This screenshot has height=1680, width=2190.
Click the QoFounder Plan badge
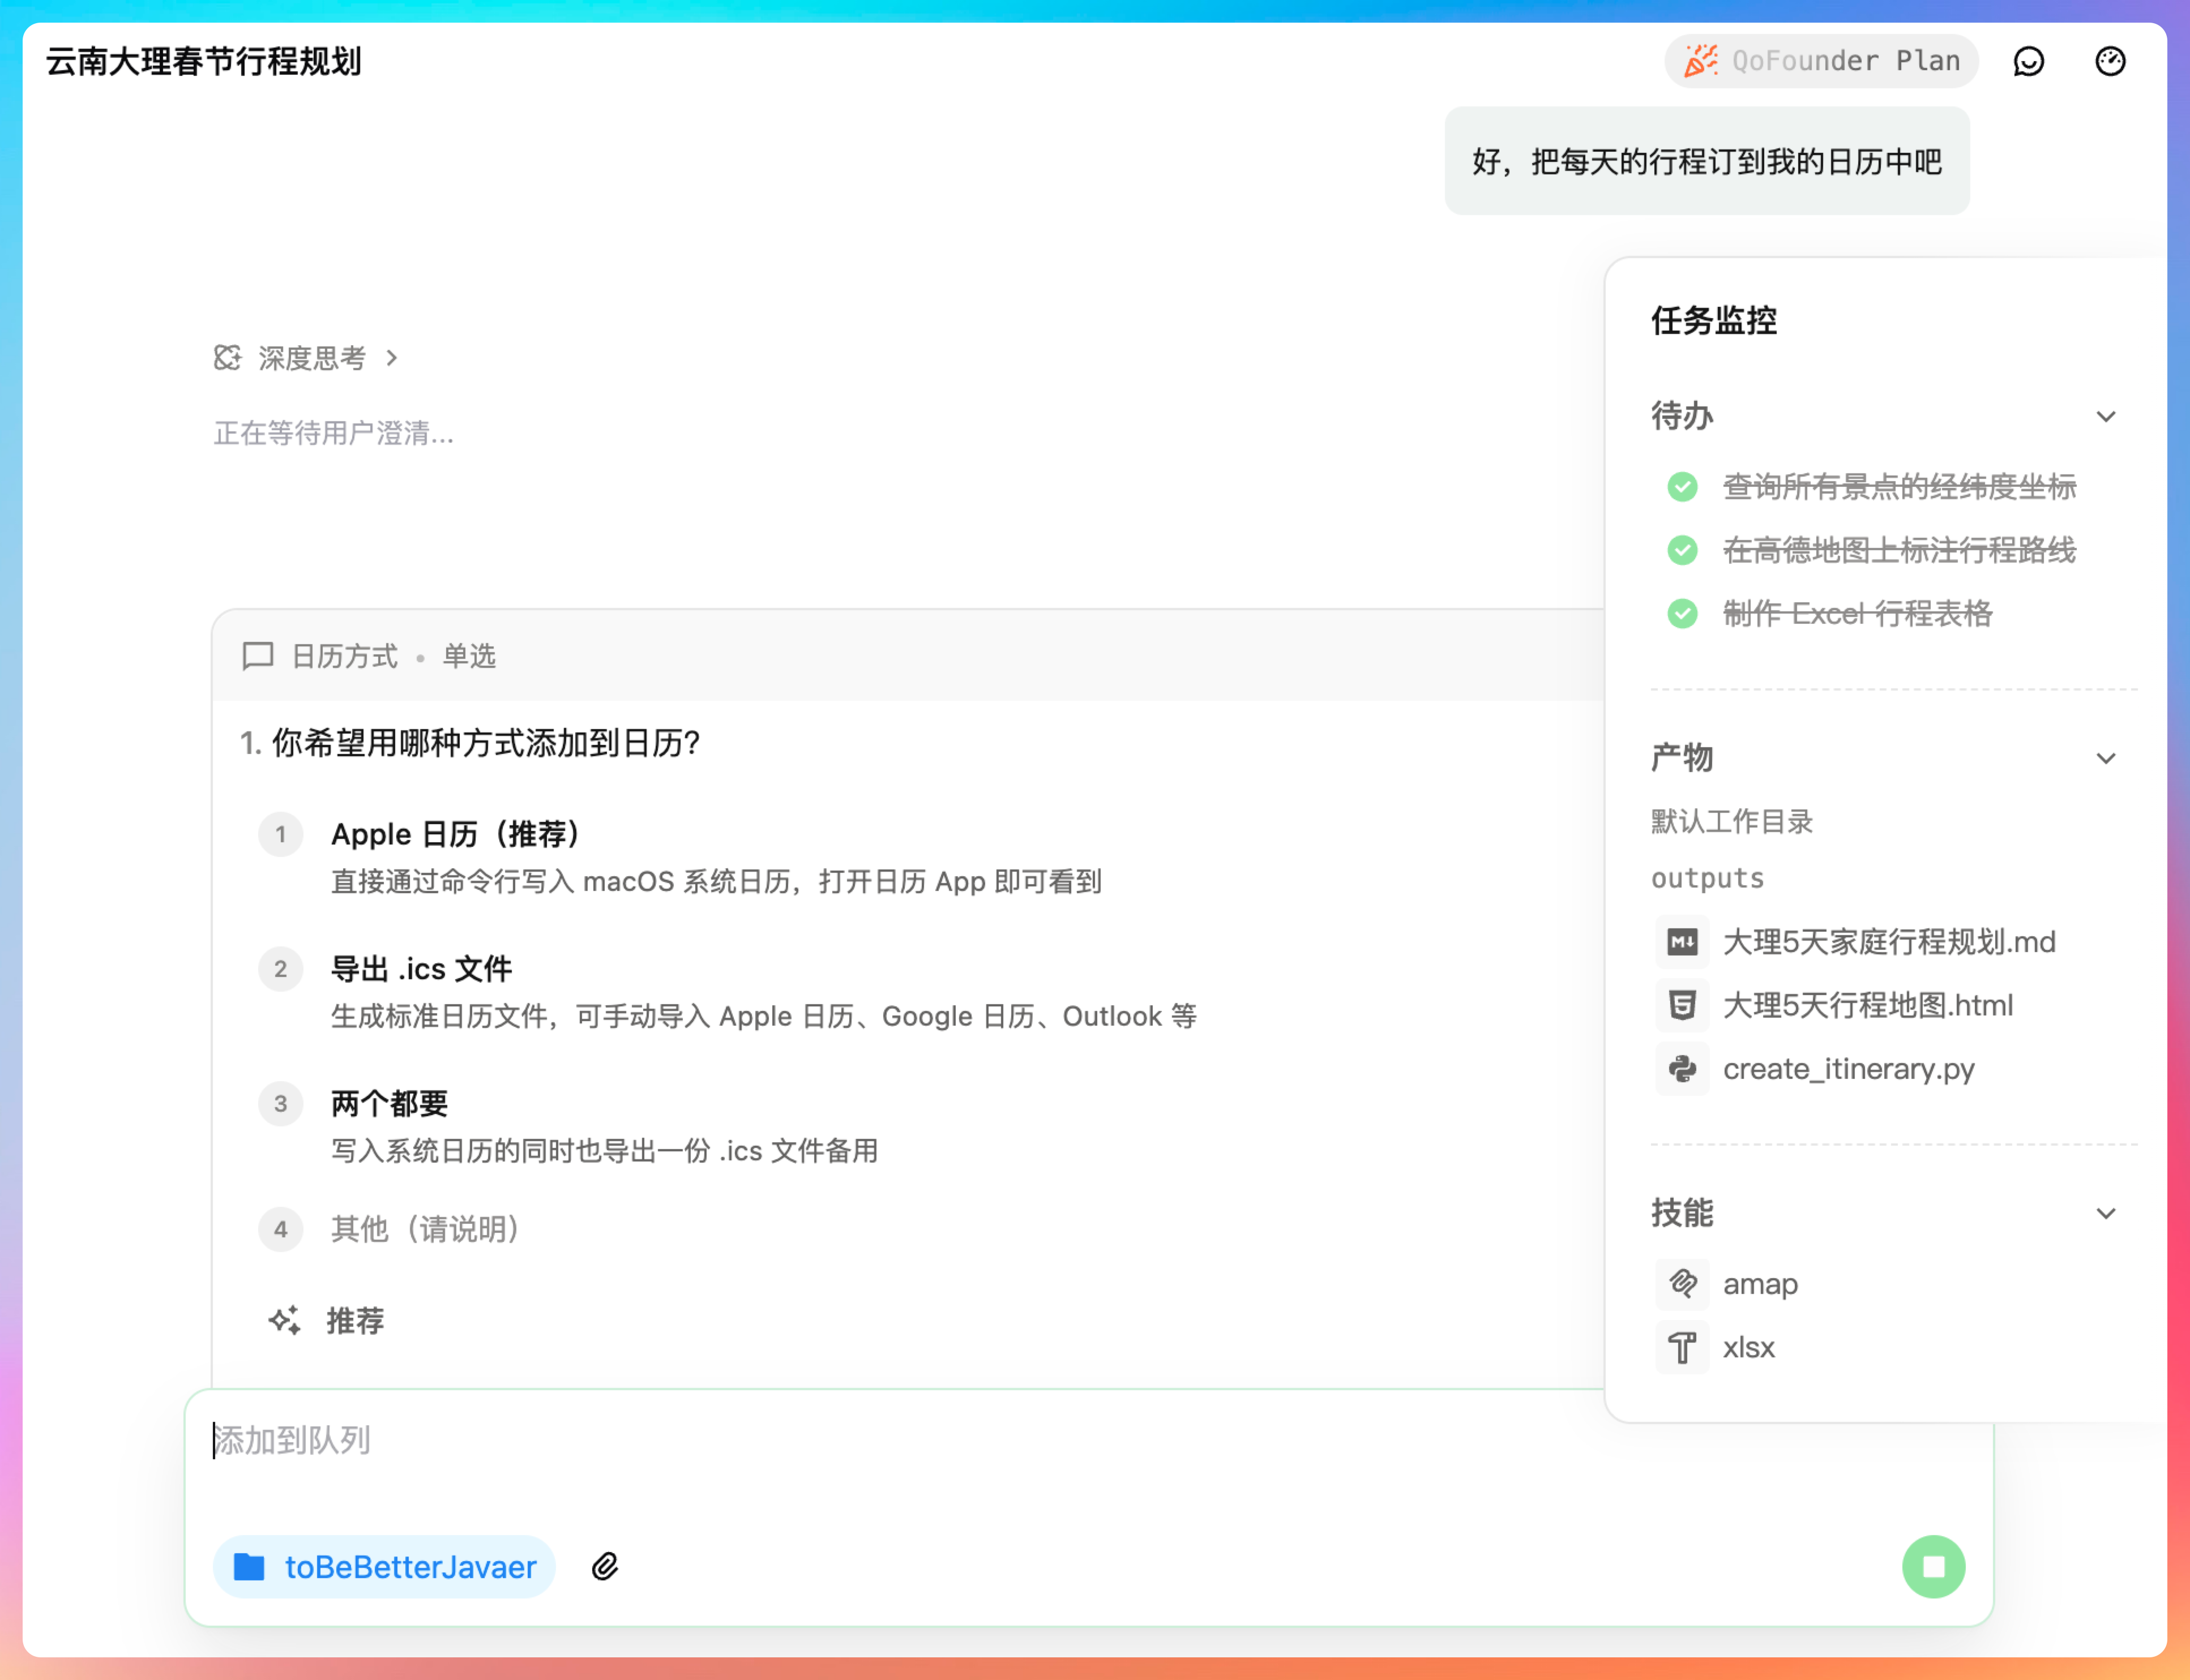coord(1821,61)
